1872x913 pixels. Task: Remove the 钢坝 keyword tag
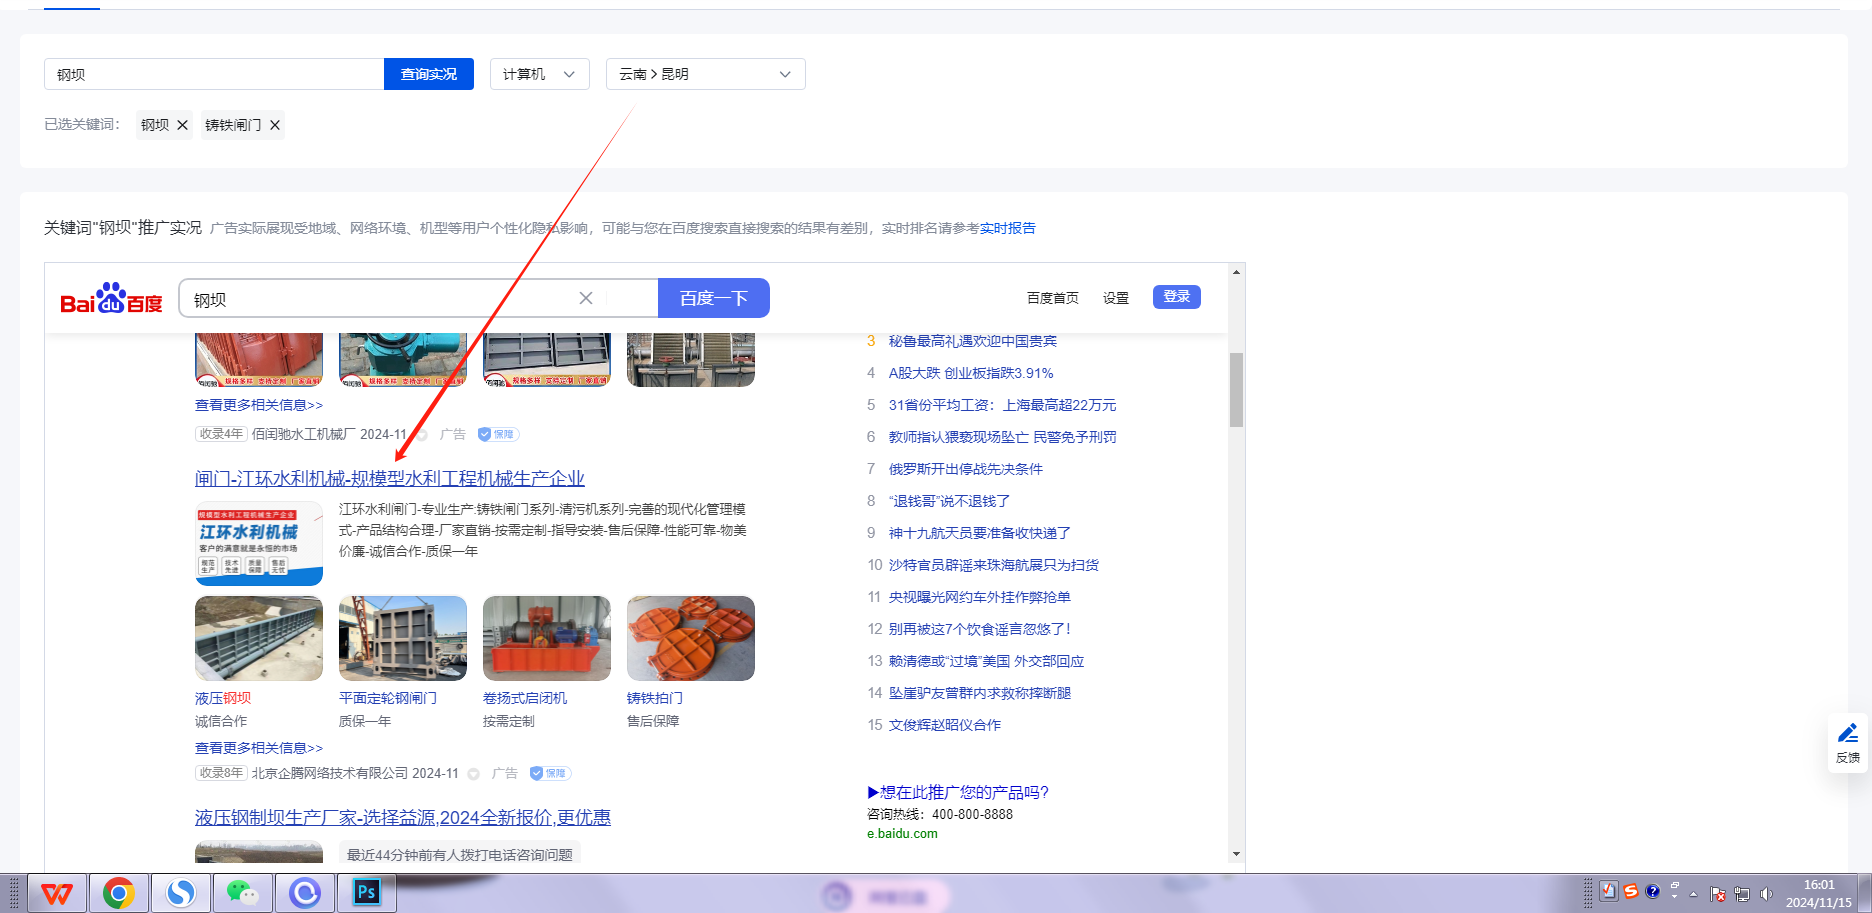click(182, 125)
